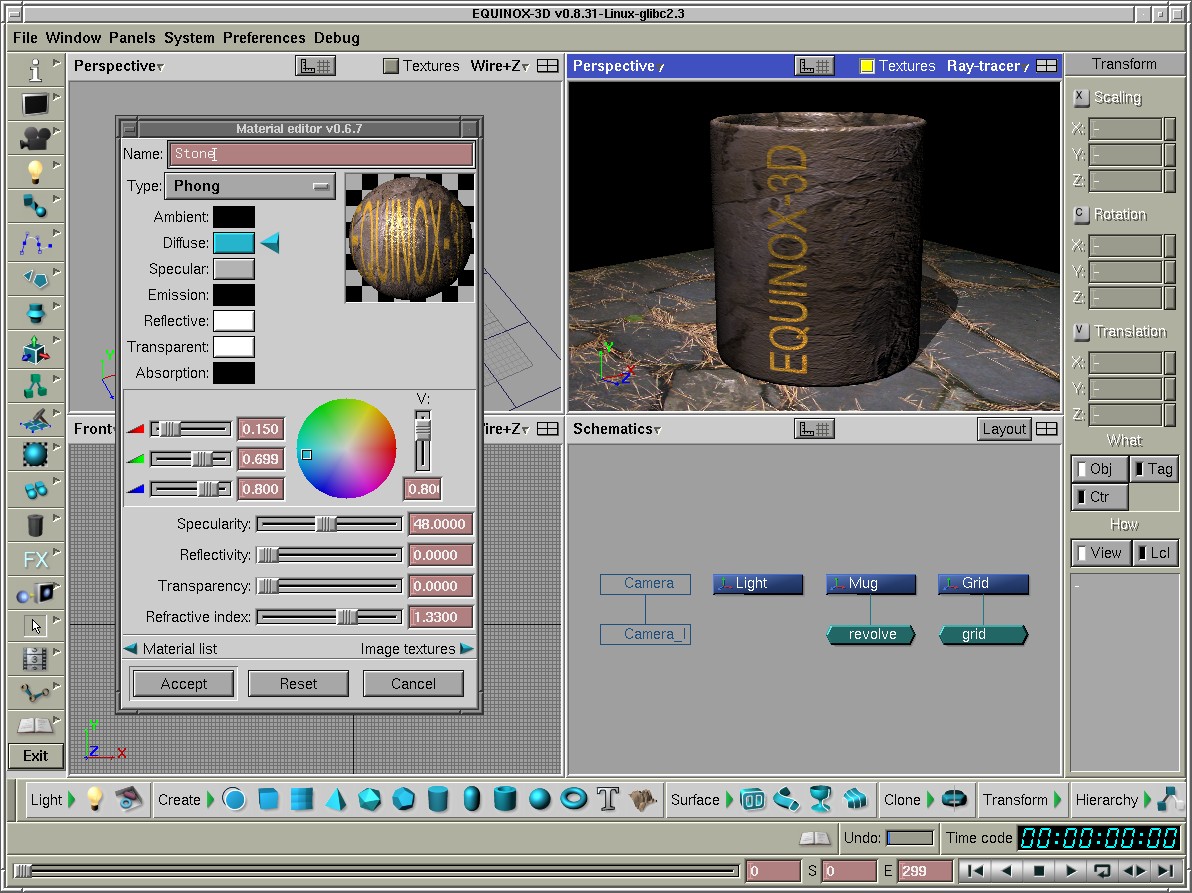The height and width of the screenshot is (893, 1192).
Task: Accept the material editor changes
Action: pos(183,683)
